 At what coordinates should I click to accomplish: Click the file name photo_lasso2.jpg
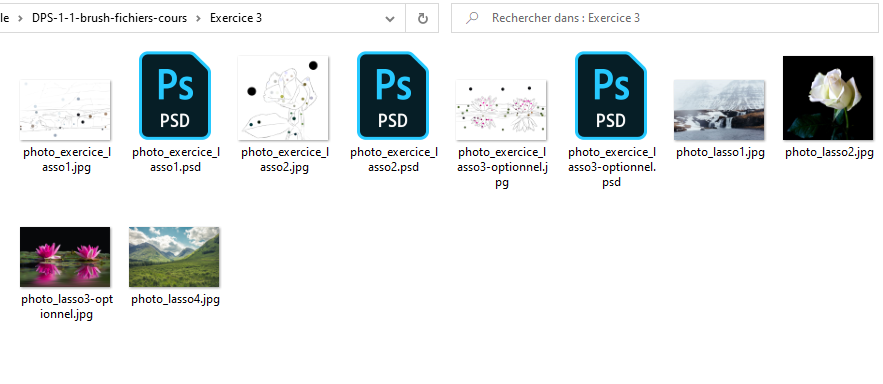[829, 153]
